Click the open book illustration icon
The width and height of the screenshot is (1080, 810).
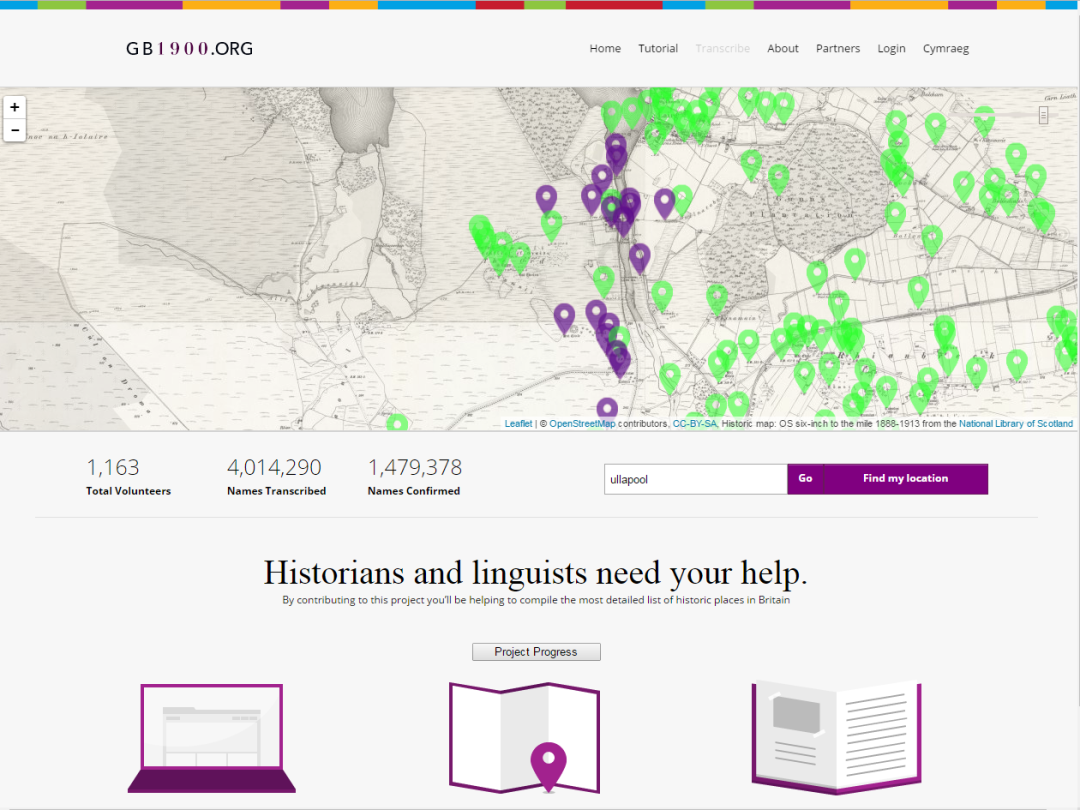tap(835, 737)
